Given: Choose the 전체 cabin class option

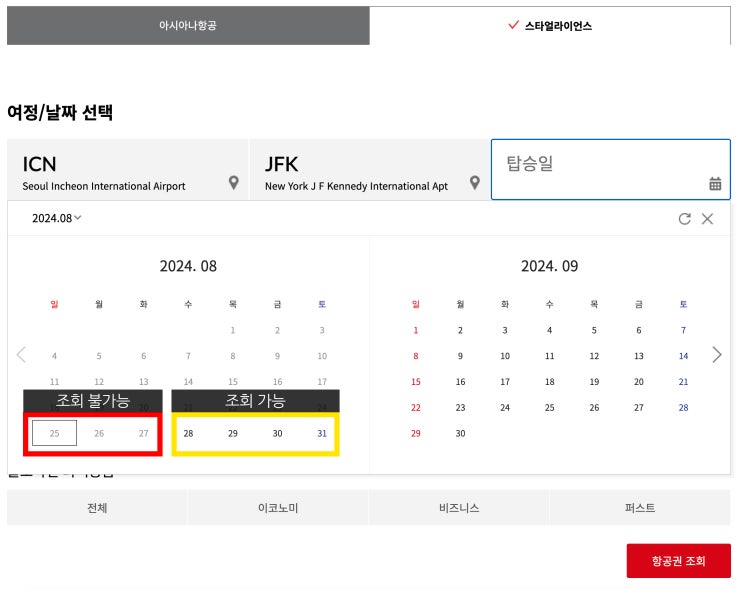Looking at the screenshot, I should (x=97, y=508).
